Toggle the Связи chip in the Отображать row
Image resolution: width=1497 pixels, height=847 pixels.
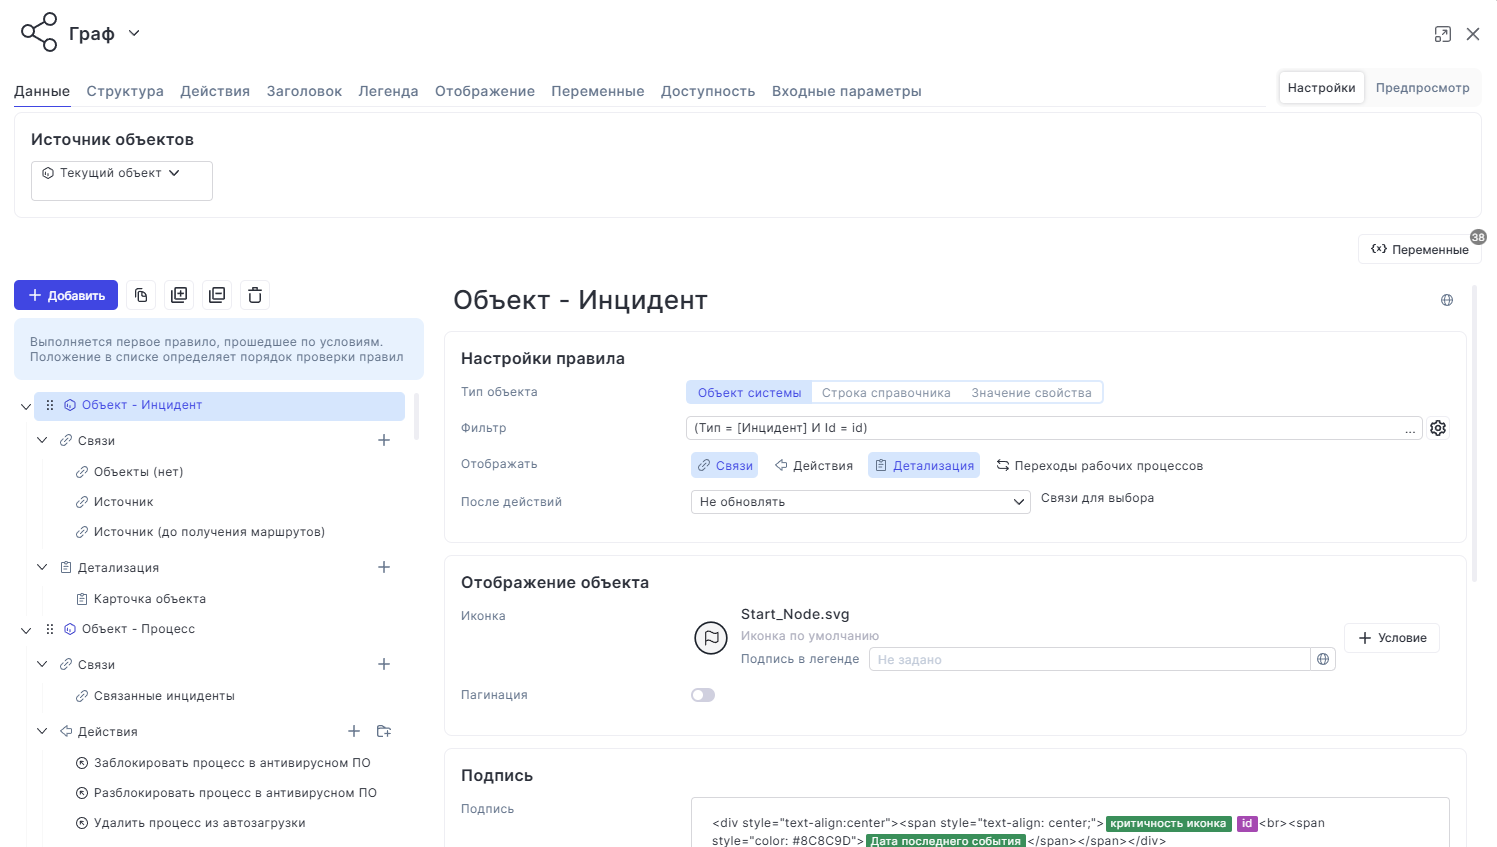pyautogui.click(x=725, y=465)
